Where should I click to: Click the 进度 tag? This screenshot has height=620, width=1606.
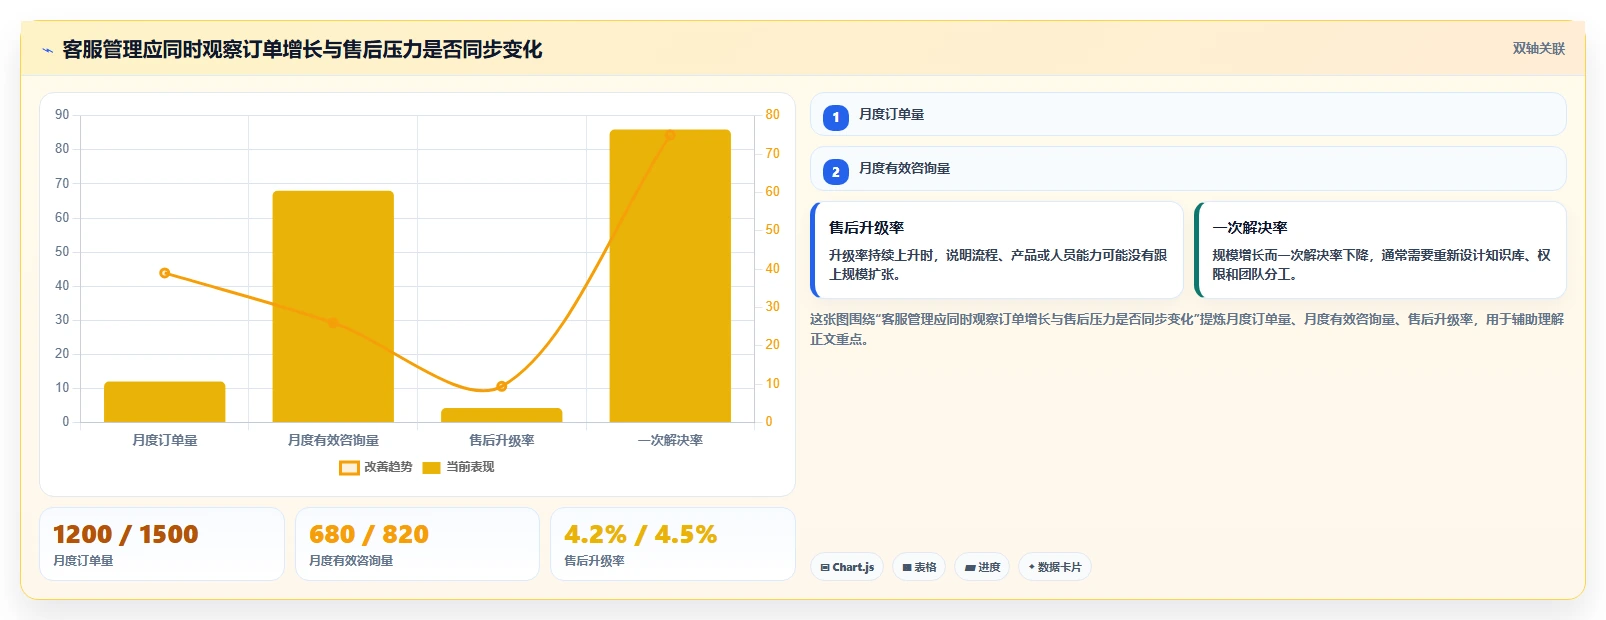click(982, 567)
